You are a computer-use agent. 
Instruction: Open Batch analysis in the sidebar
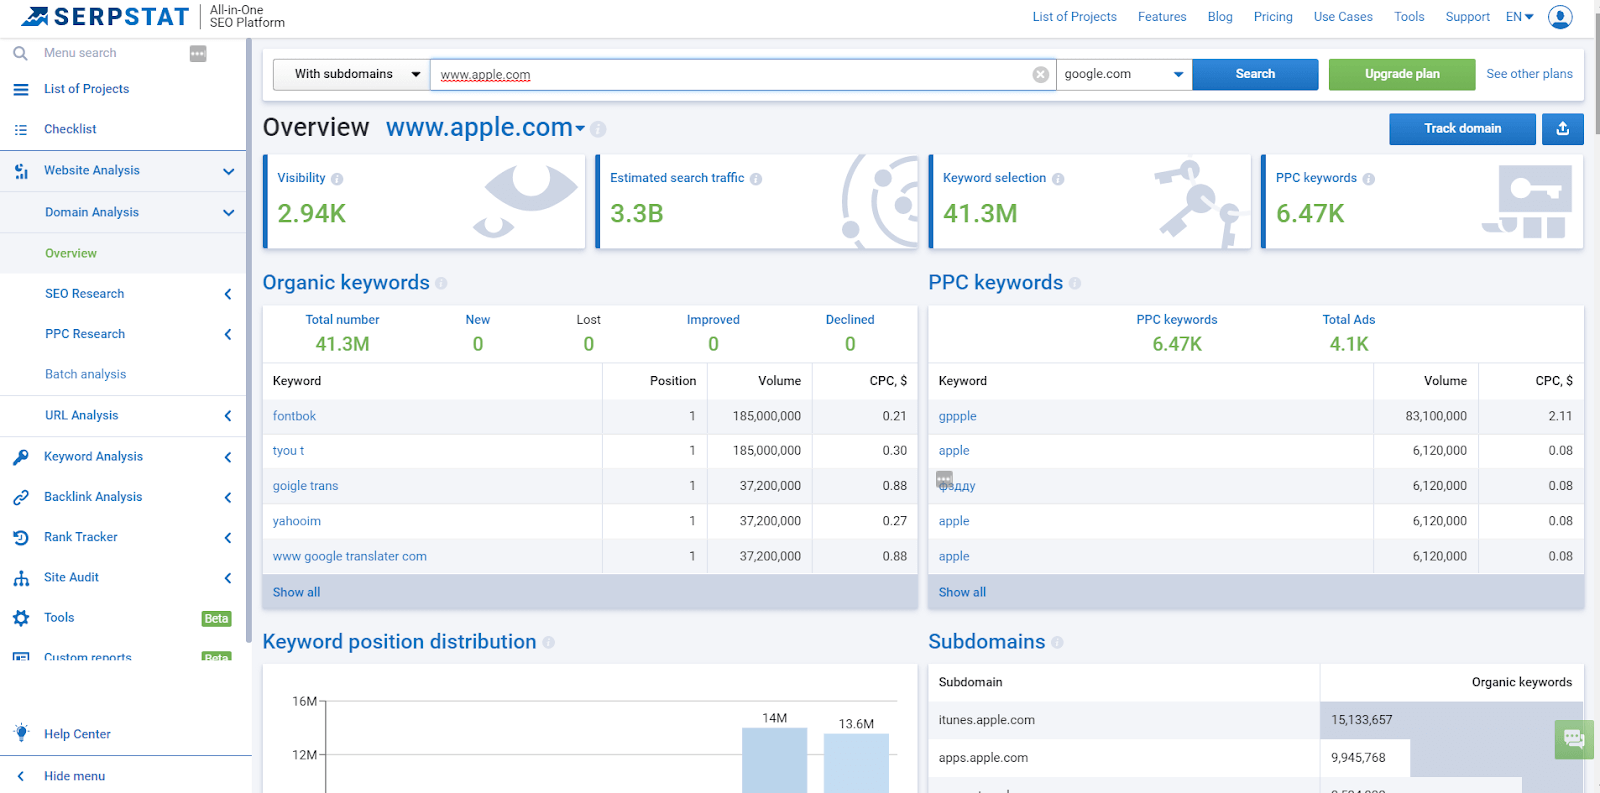point(85,374)
